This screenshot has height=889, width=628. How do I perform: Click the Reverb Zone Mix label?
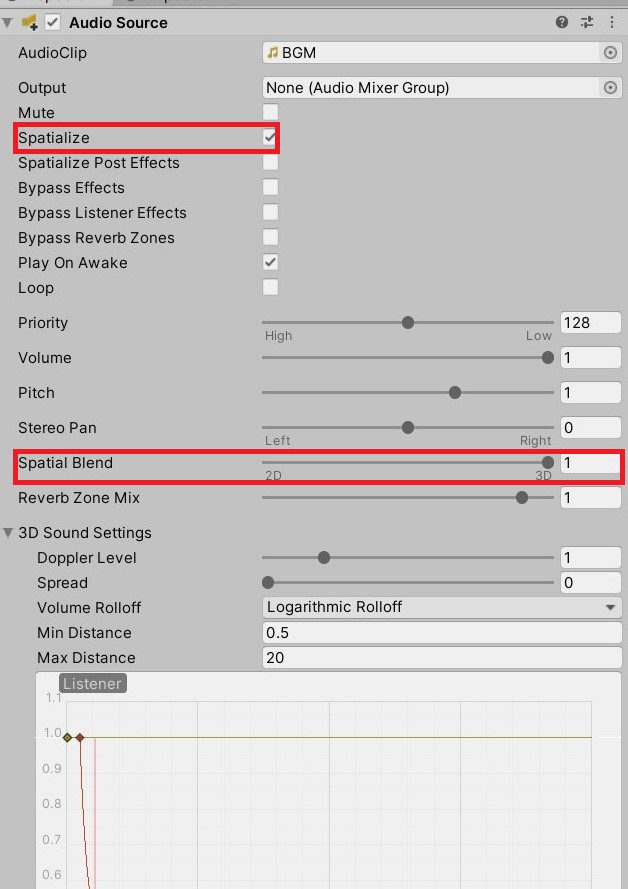(79, 498)
